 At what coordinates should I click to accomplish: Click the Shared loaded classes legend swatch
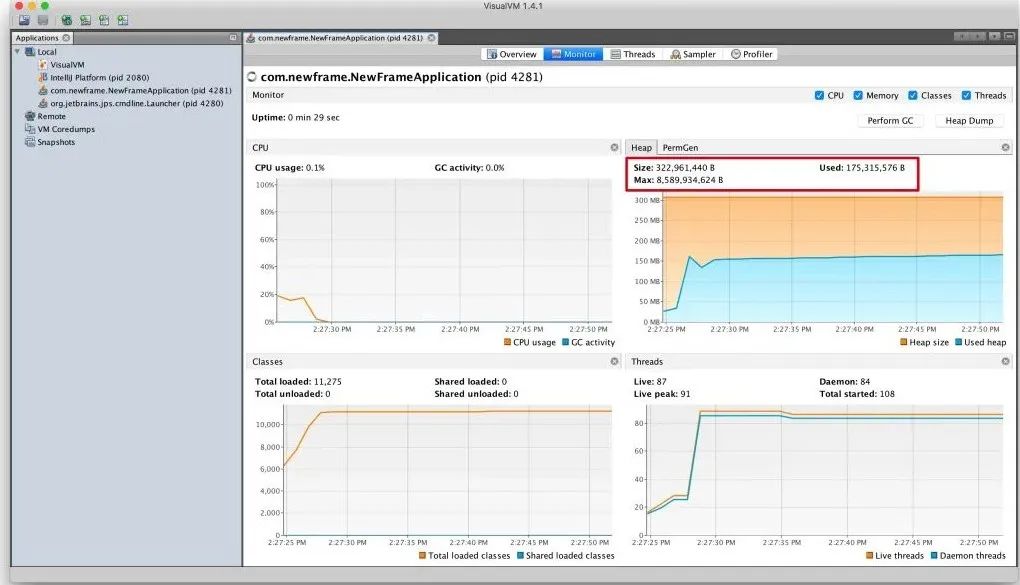pyautogui.click(x=520, y=556)
